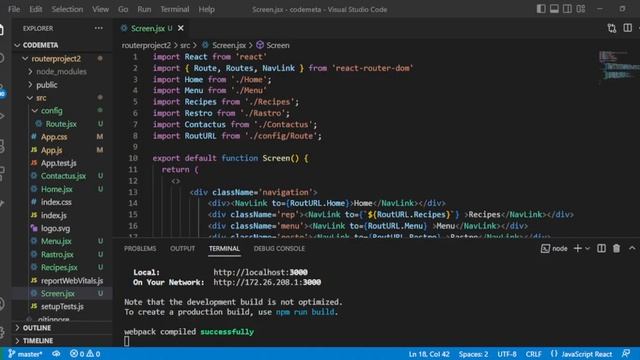This screenshot has height=360, width=640.
Task: Switch to the TERMINAL panel tab
Action: tap(224, 249)
